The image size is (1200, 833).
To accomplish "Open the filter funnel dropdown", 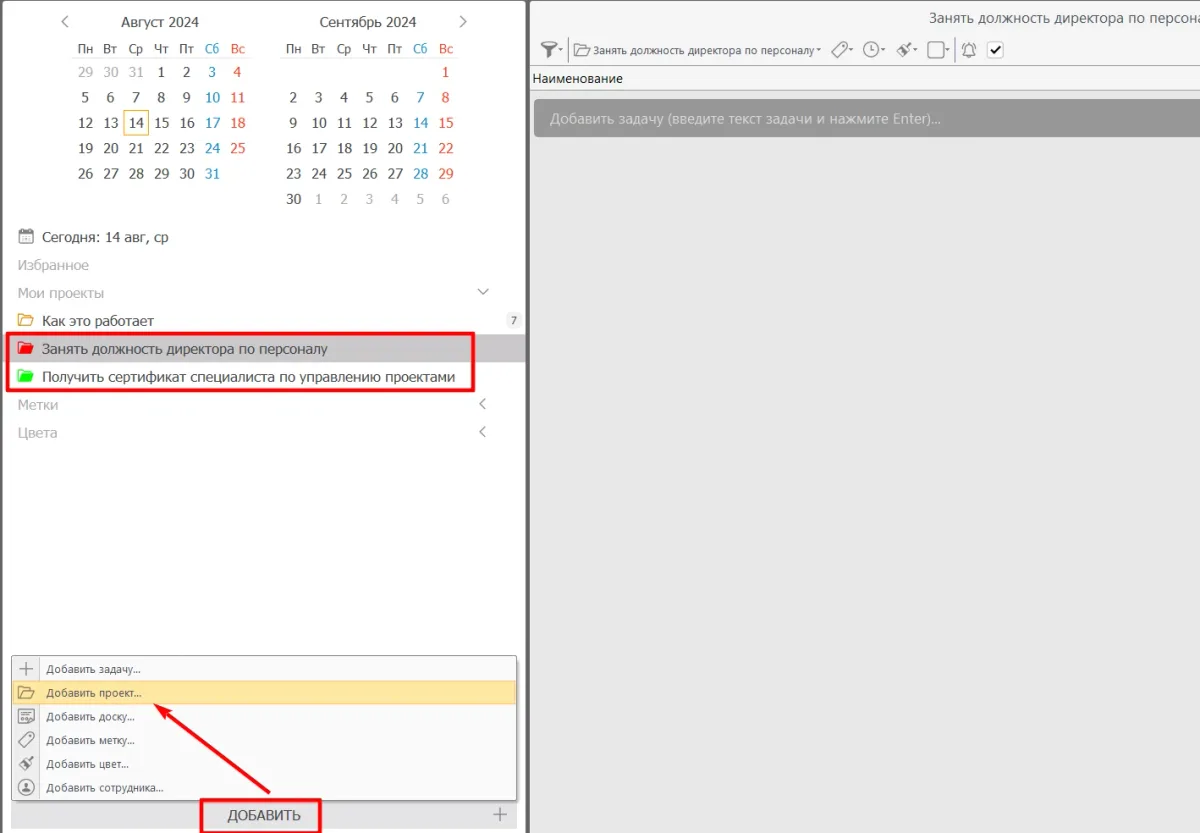I will [551, 49].
